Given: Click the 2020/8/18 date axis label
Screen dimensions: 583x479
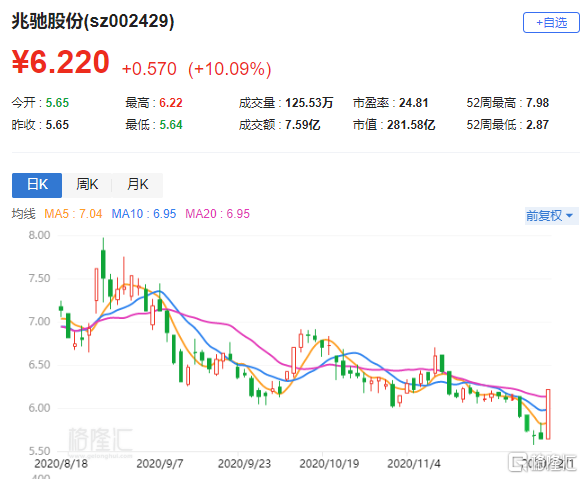Looking at the screenshot, I should pyautogui.click(x=61, y=464).
